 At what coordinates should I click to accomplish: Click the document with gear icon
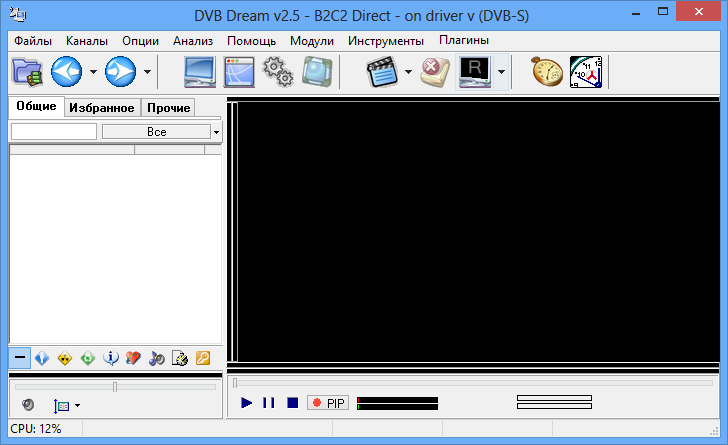click(x=180, y=358)
